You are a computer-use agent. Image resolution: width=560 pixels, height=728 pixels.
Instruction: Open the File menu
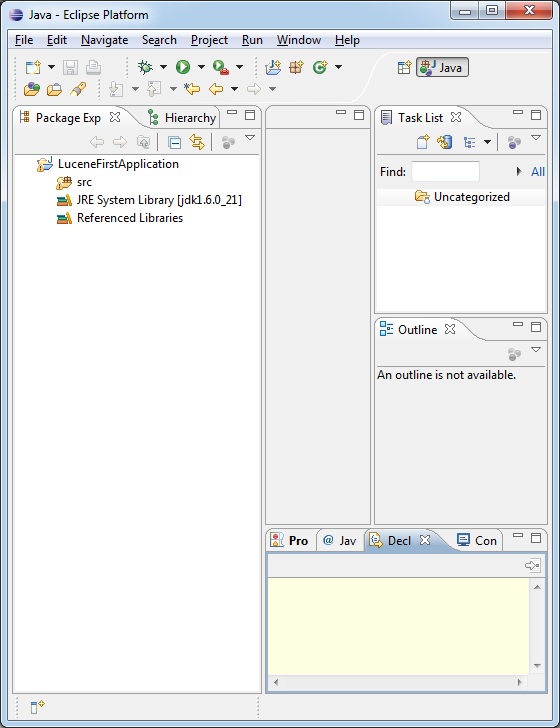[x=24, y=40]
